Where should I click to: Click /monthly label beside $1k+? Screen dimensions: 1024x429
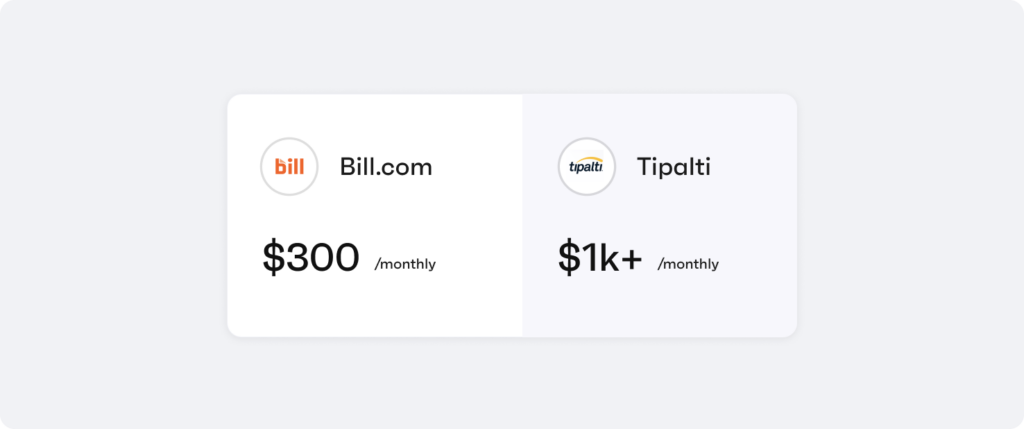pyautogui.click(x=688, y=264)
